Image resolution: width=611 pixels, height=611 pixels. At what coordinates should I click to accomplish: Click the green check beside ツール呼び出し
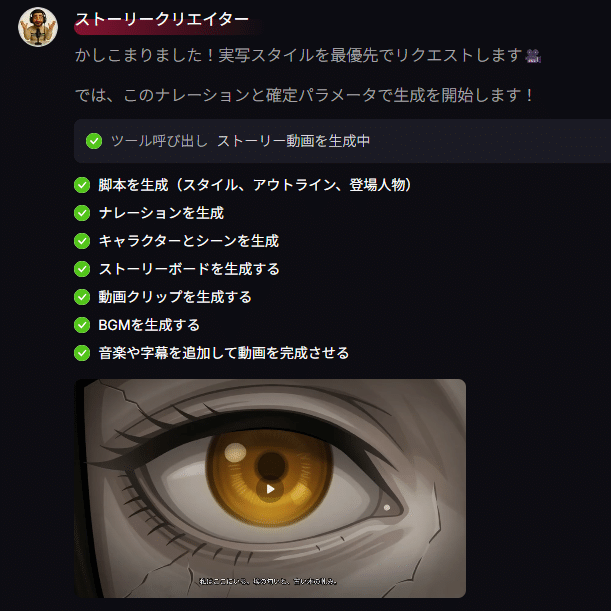[94, 141]
